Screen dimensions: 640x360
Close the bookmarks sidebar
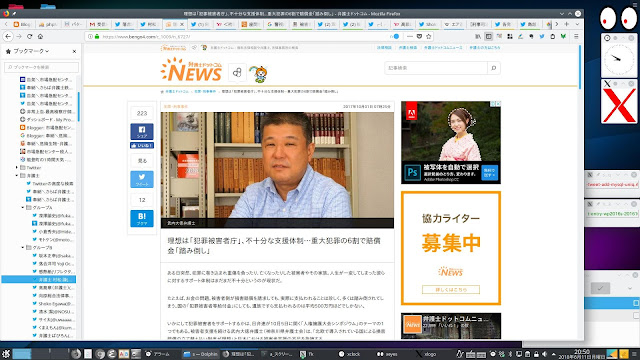74,51
